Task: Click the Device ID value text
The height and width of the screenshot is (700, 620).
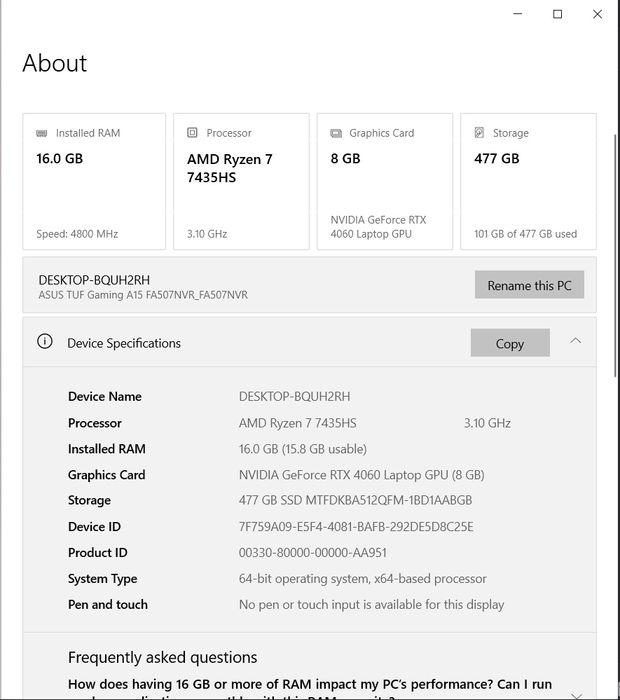Action: click(x=356, y=527)
